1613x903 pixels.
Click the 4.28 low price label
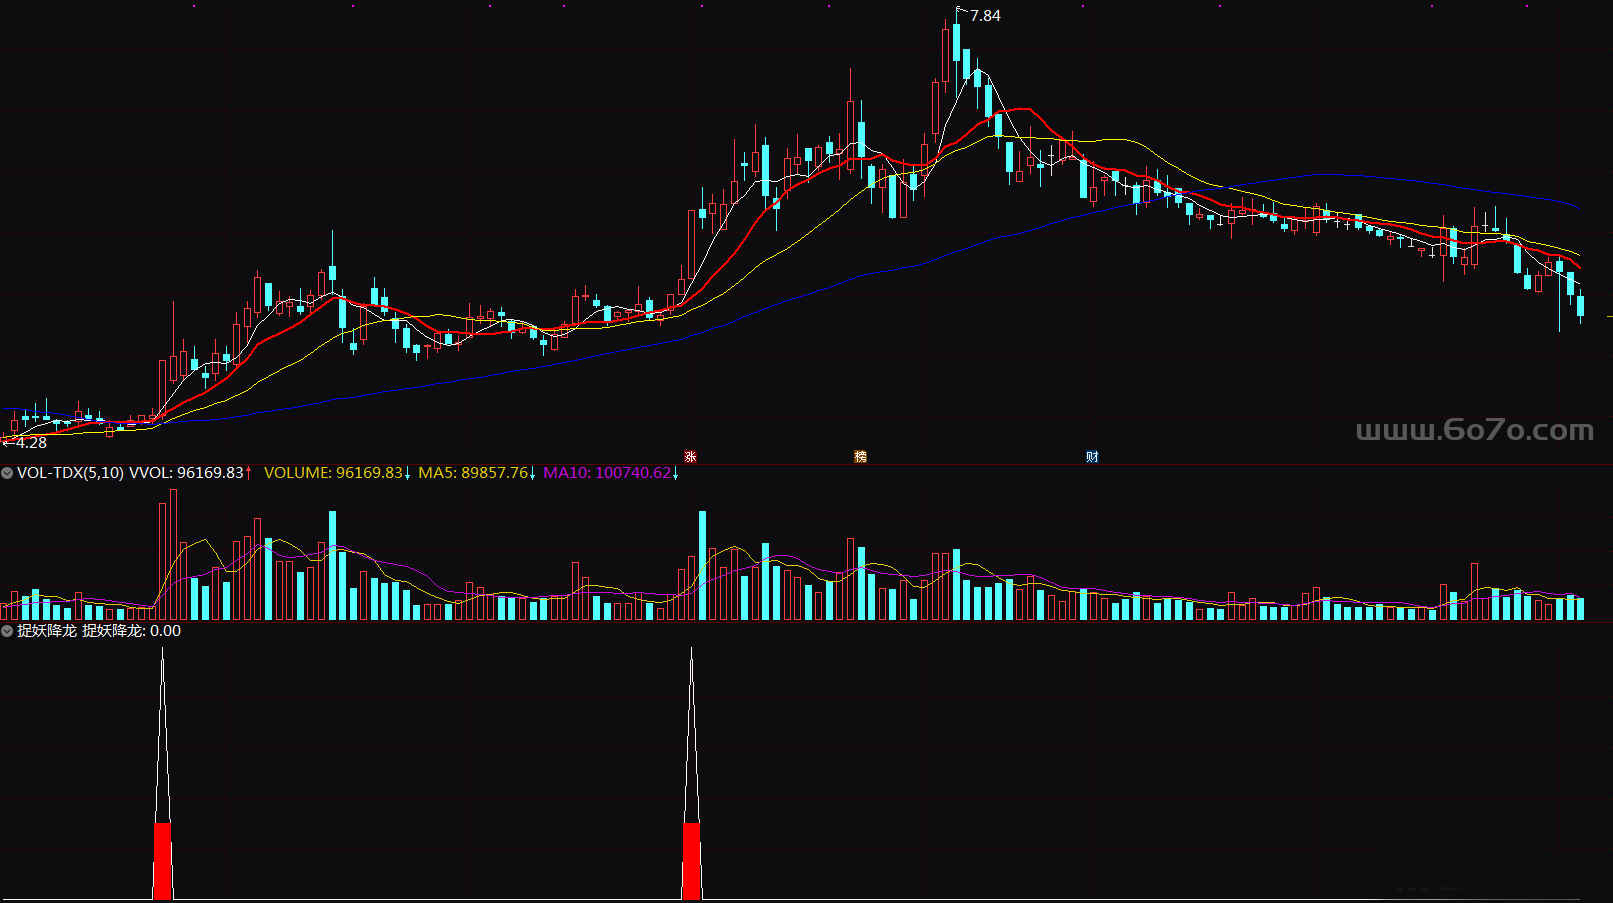click(31, 443)
